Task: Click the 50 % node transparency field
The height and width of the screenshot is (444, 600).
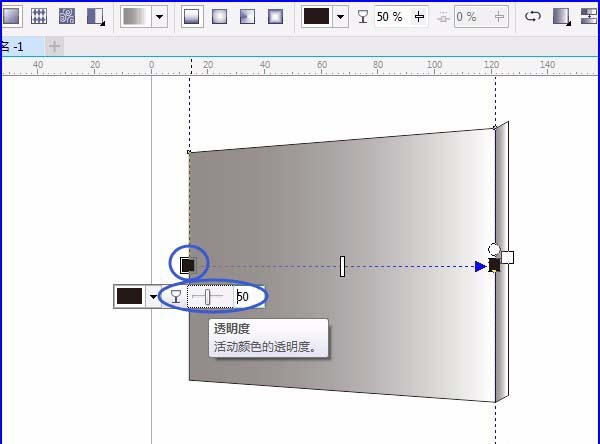Action: coord(392,16)
